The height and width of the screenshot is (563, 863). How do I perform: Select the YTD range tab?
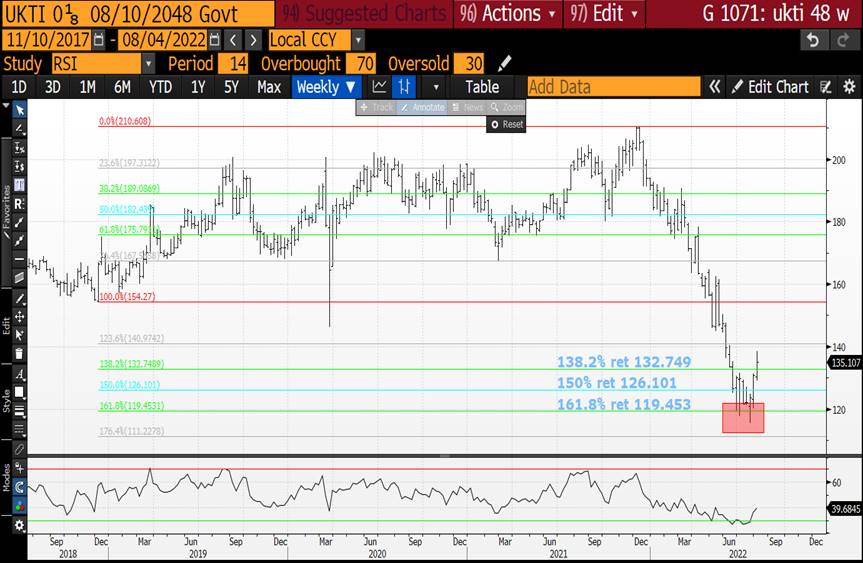tap(160, 87)
